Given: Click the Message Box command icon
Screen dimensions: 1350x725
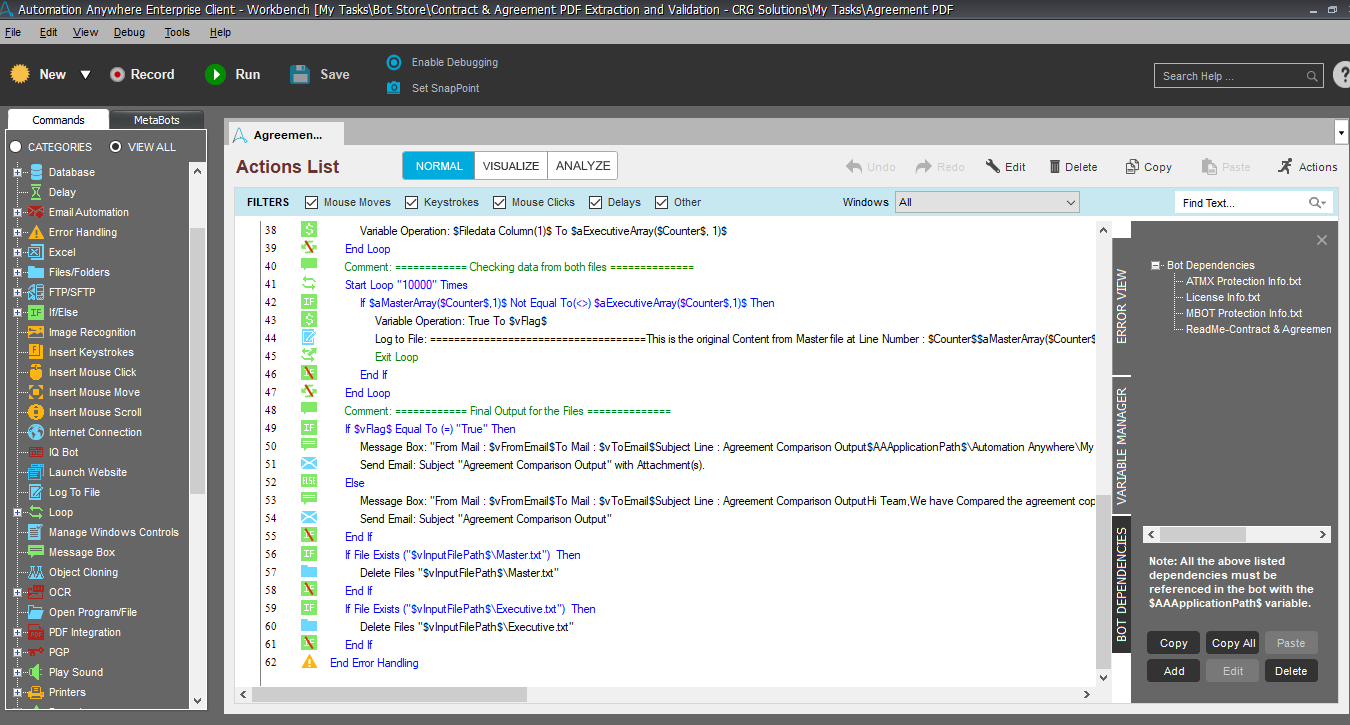Looking at the screenshot, I should [x=36, y=552].
